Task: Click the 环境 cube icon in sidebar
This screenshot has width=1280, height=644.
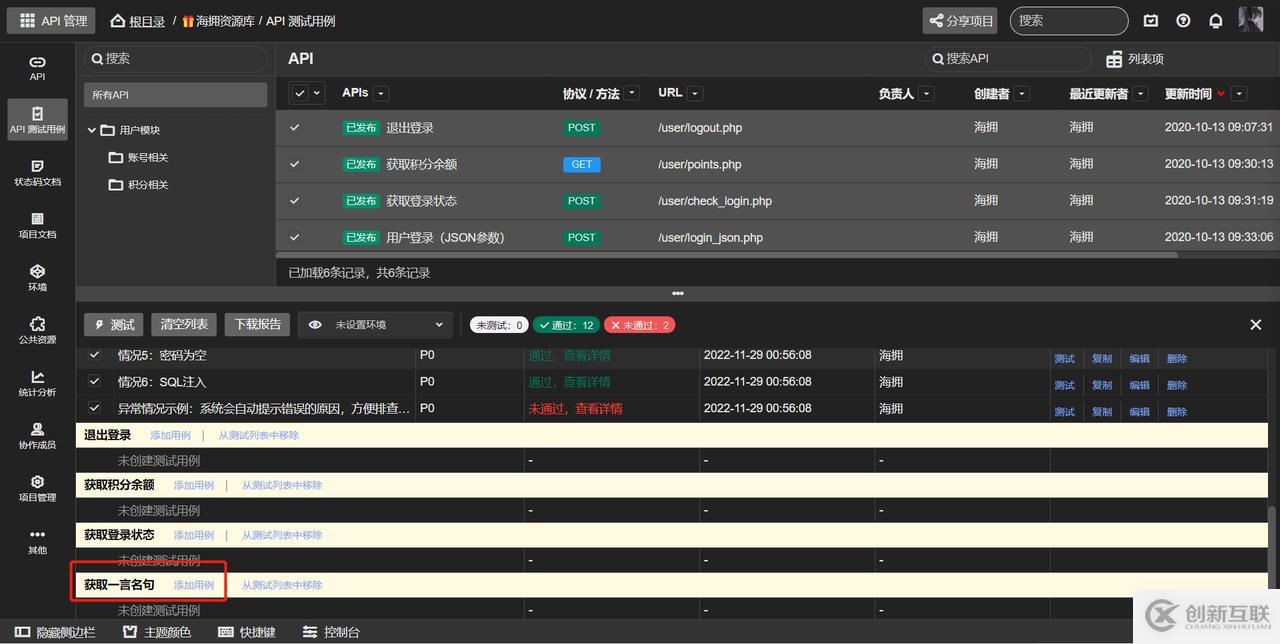Action: 37,272
